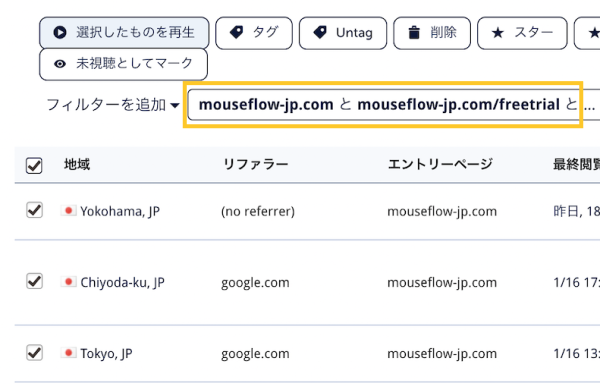The height and width of the screenshot is (384, 600).
Task: Uncheck the Tokyo, JP row checkbox
Action: 34,352
